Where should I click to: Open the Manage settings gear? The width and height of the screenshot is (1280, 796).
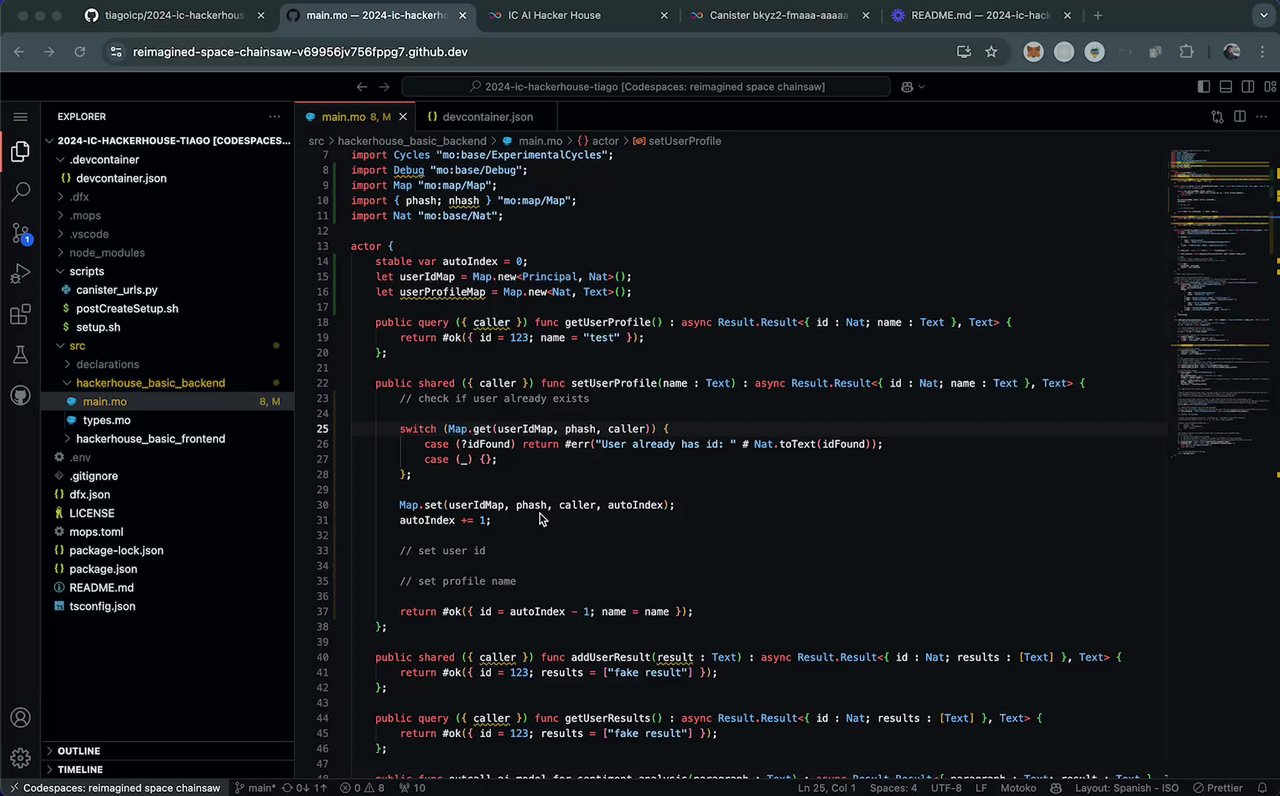(20, 758)
